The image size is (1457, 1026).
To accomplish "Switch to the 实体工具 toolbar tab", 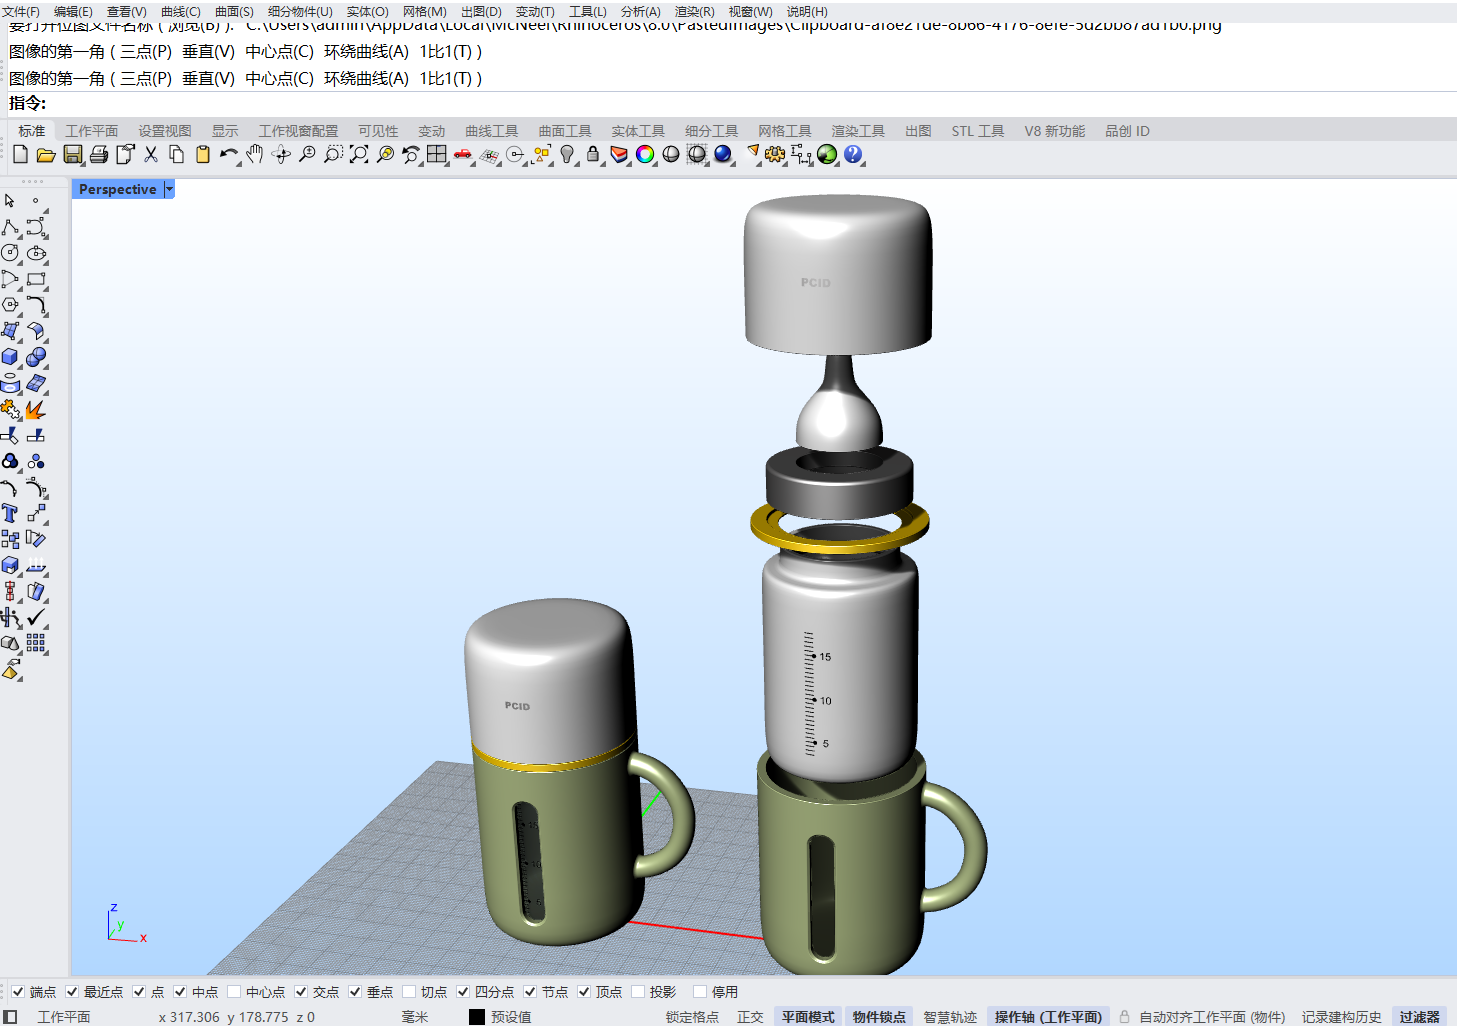I will 637,131.
